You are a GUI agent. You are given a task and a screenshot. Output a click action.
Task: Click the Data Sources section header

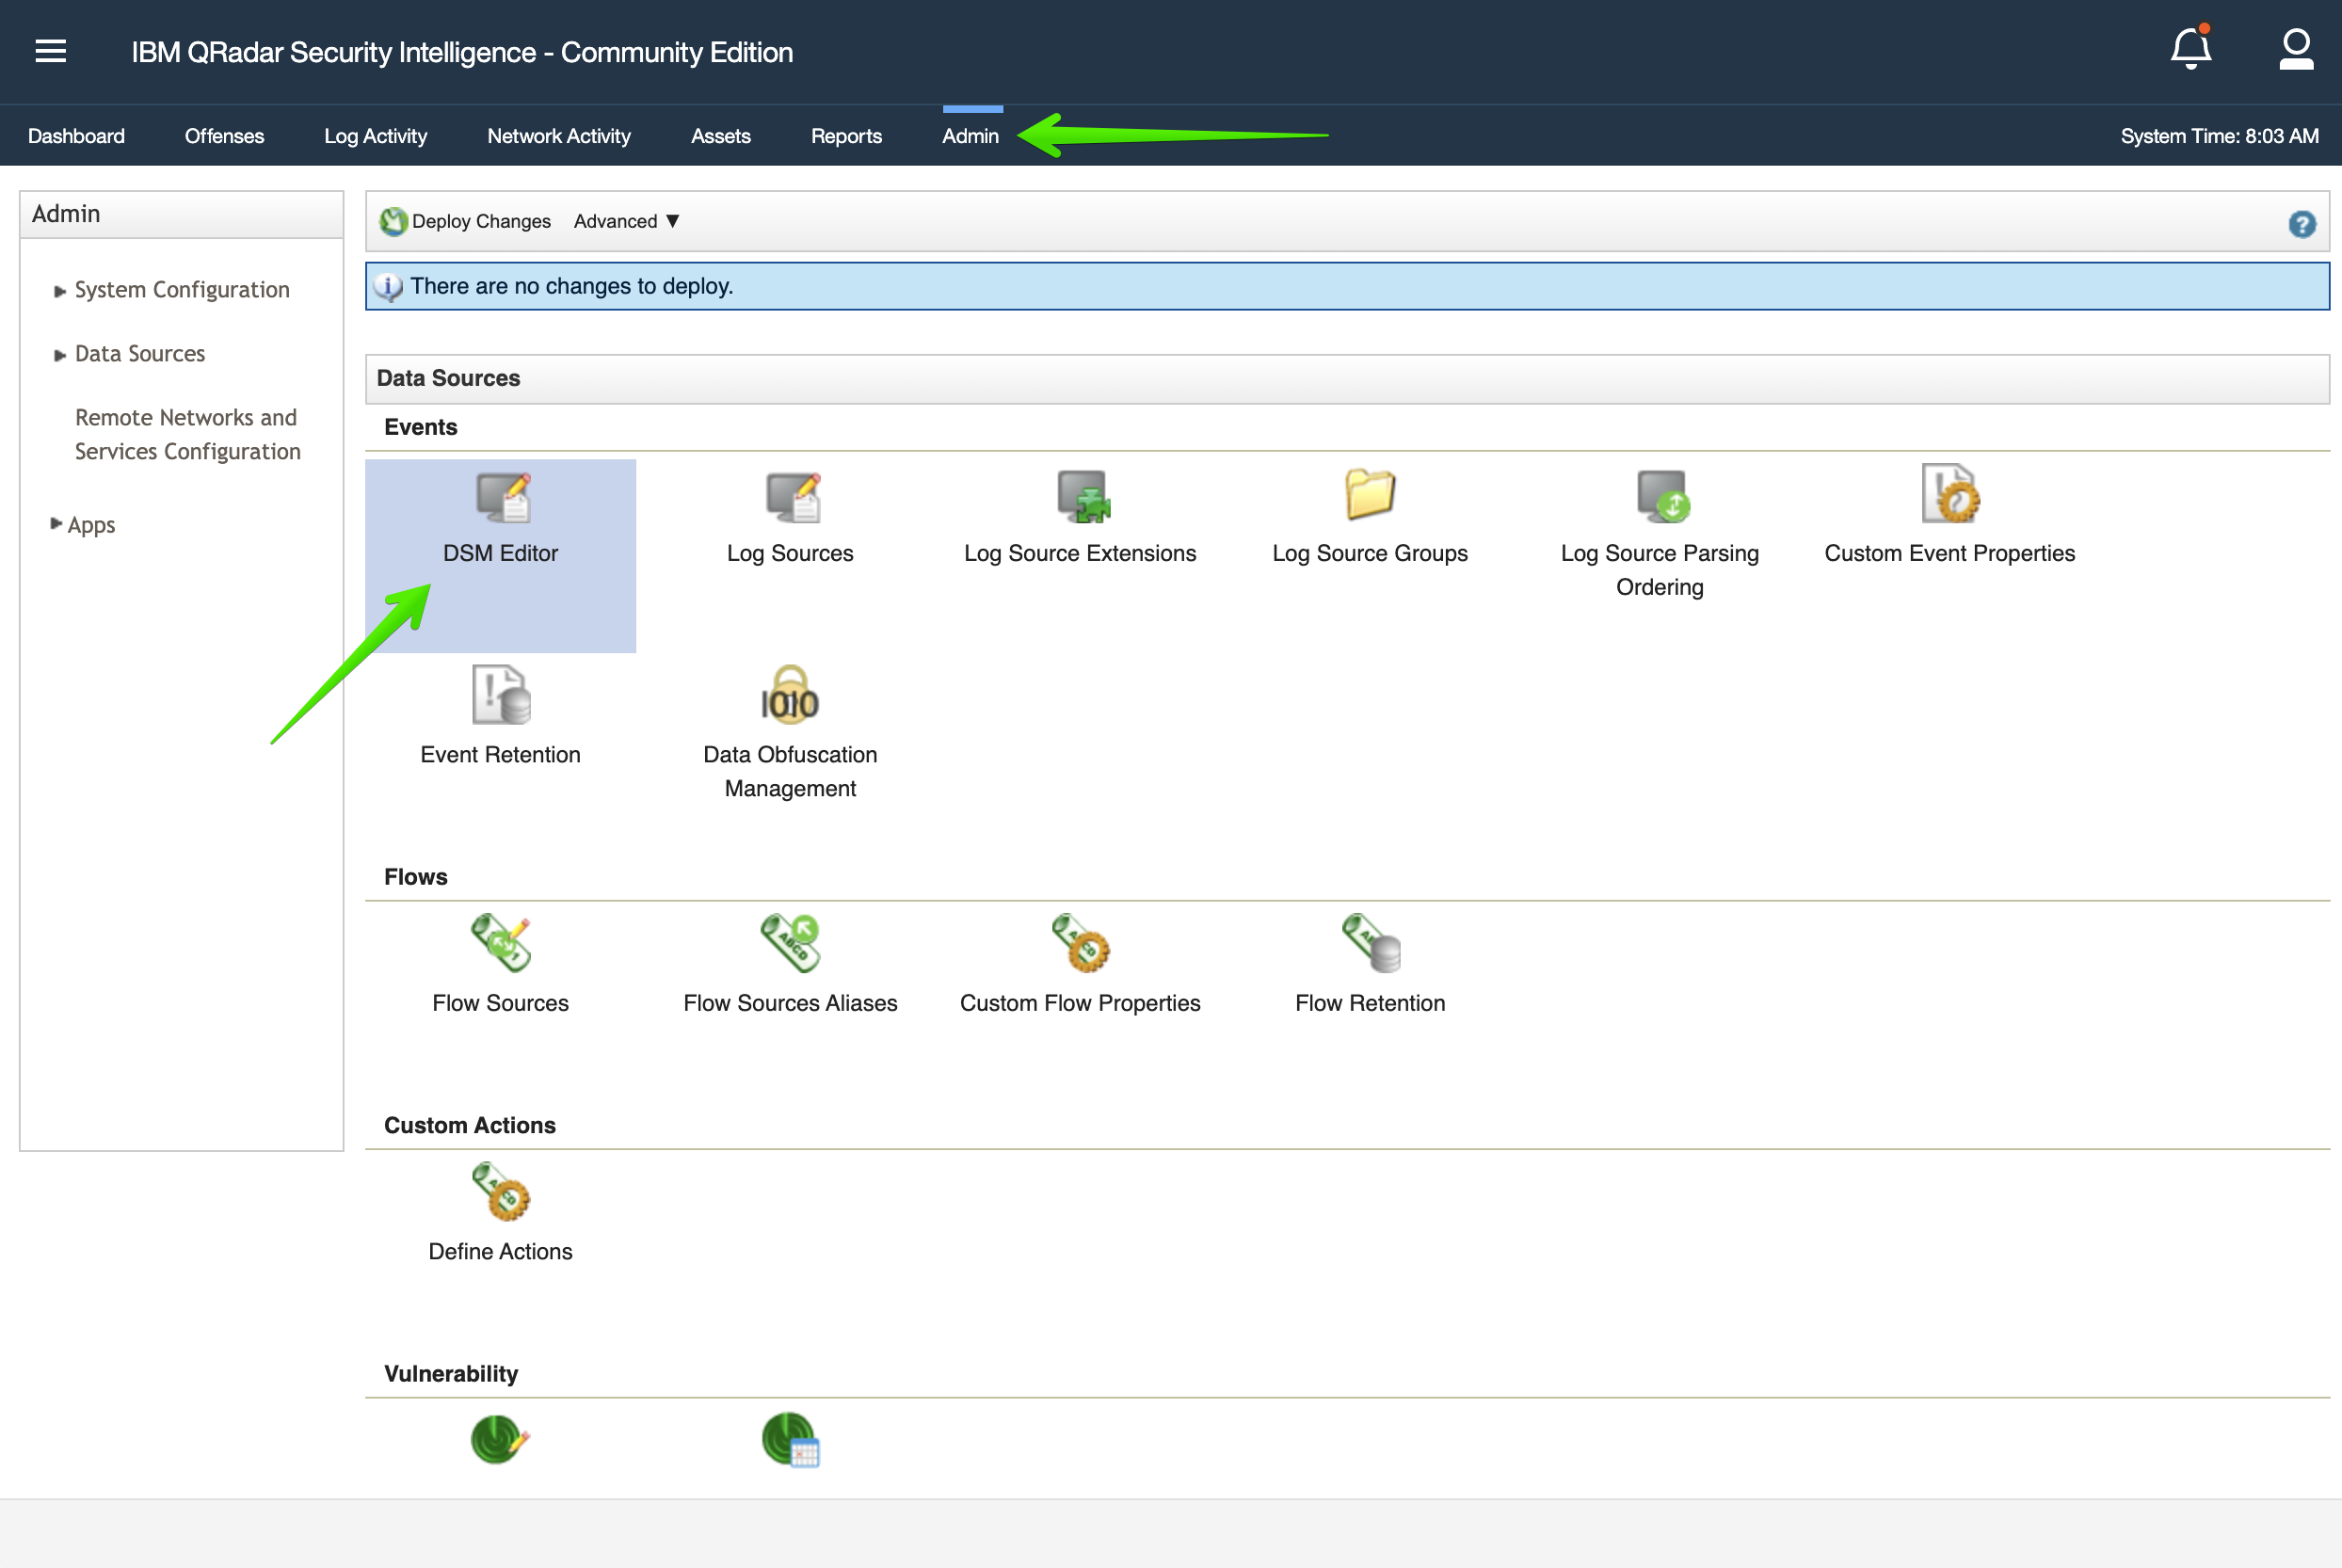click(1347, 379)
